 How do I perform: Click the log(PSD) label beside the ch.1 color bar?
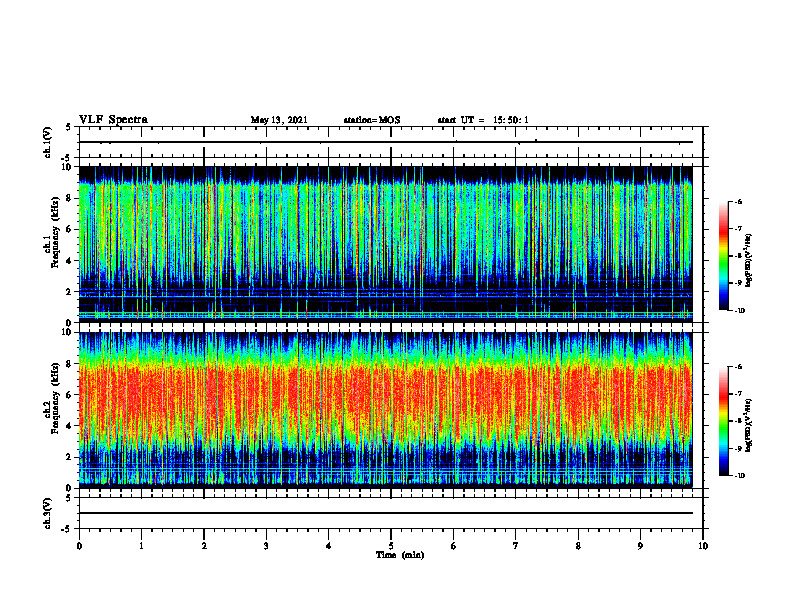tap(749, 260)
